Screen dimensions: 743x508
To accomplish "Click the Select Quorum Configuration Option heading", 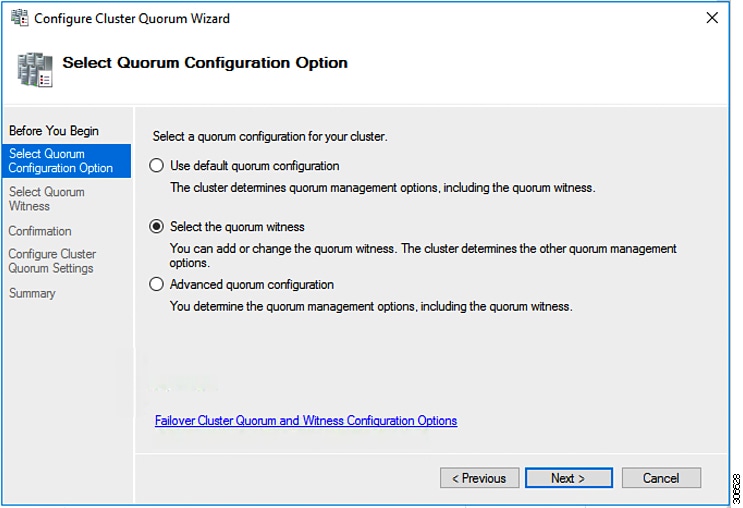I will click(x=205, y=63).
